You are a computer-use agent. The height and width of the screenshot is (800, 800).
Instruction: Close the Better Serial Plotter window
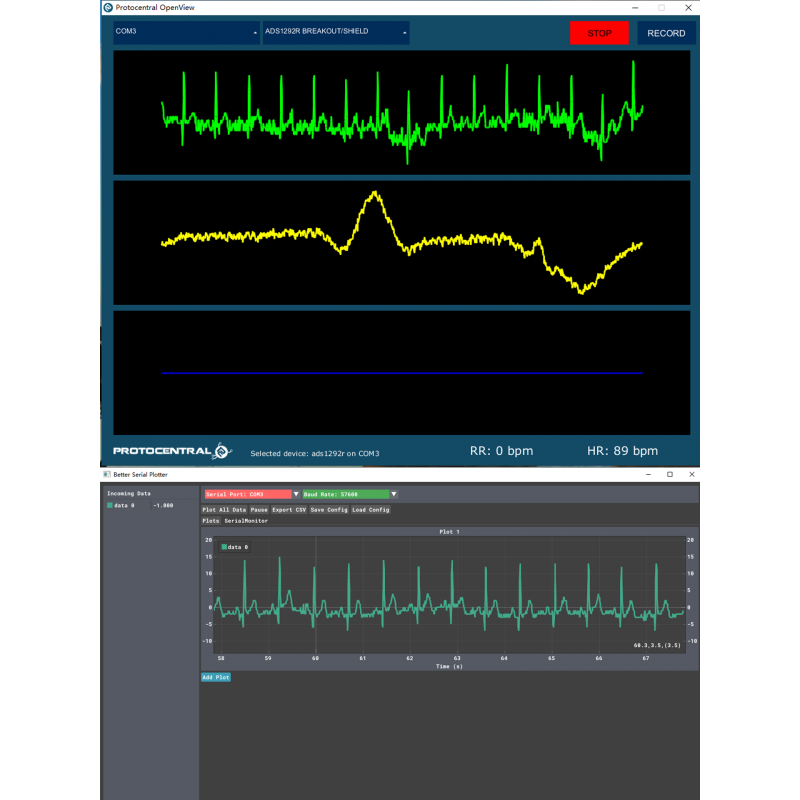point(692,474)
